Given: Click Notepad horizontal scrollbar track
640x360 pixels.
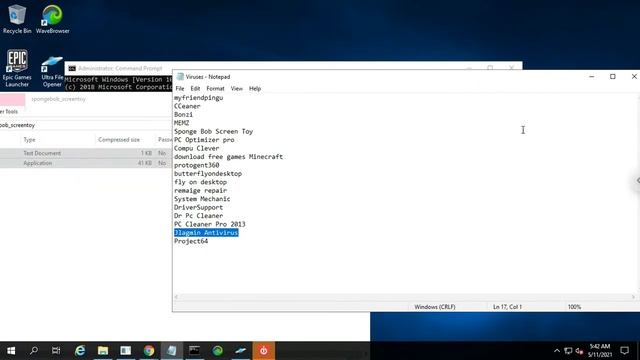Looking at the screenshot, I should (x=404, y=297).
